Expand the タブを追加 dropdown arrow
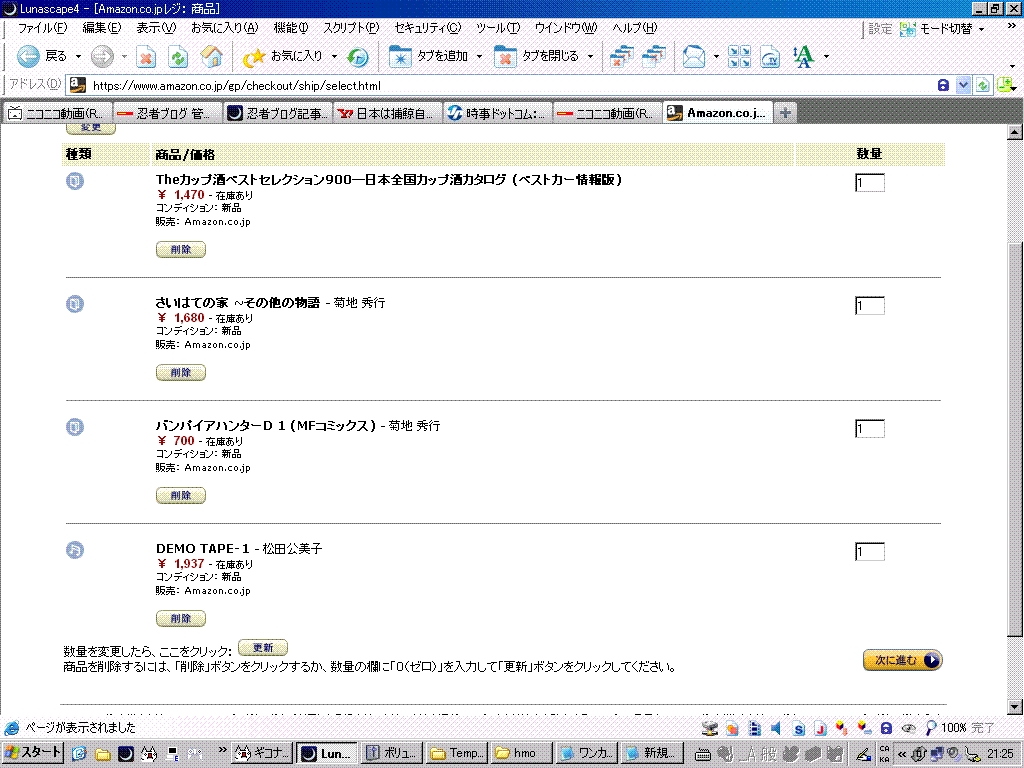Screen dimensions: 1024x768 pos(479,57)
